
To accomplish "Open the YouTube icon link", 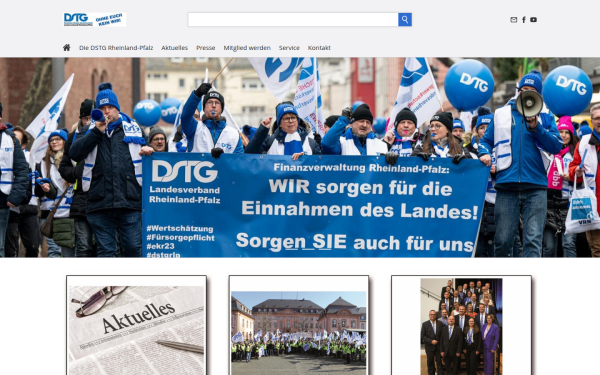I will click(533, 20).
